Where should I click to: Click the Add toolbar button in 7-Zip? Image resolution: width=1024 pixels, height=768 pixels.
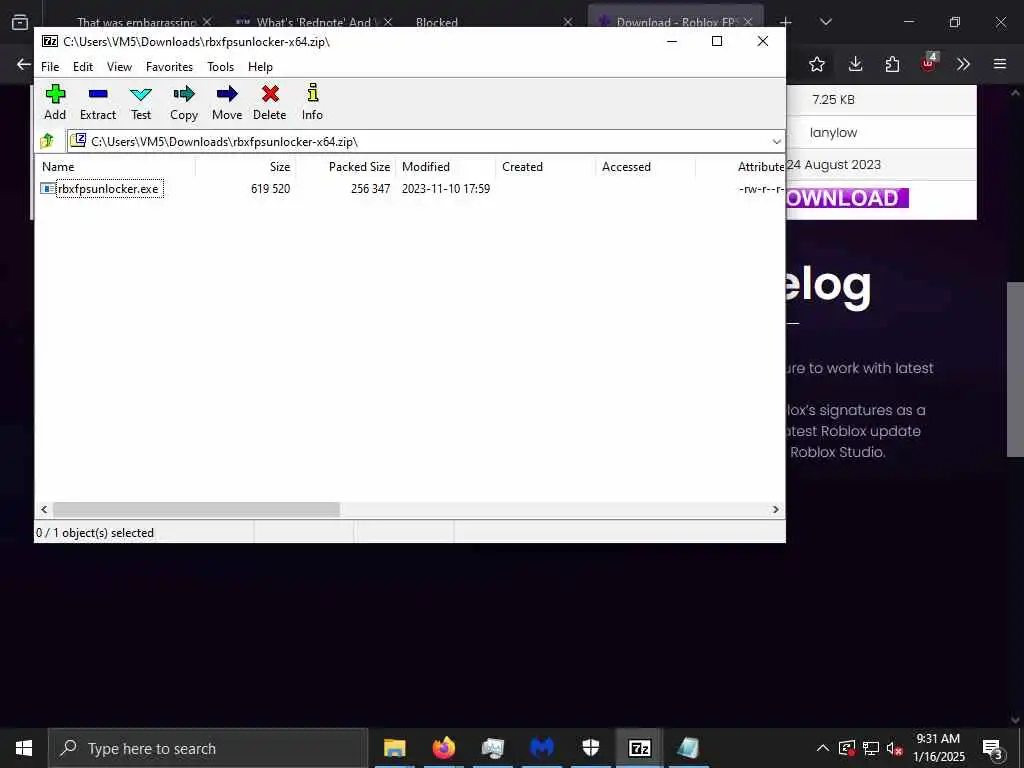coord(55,103)
